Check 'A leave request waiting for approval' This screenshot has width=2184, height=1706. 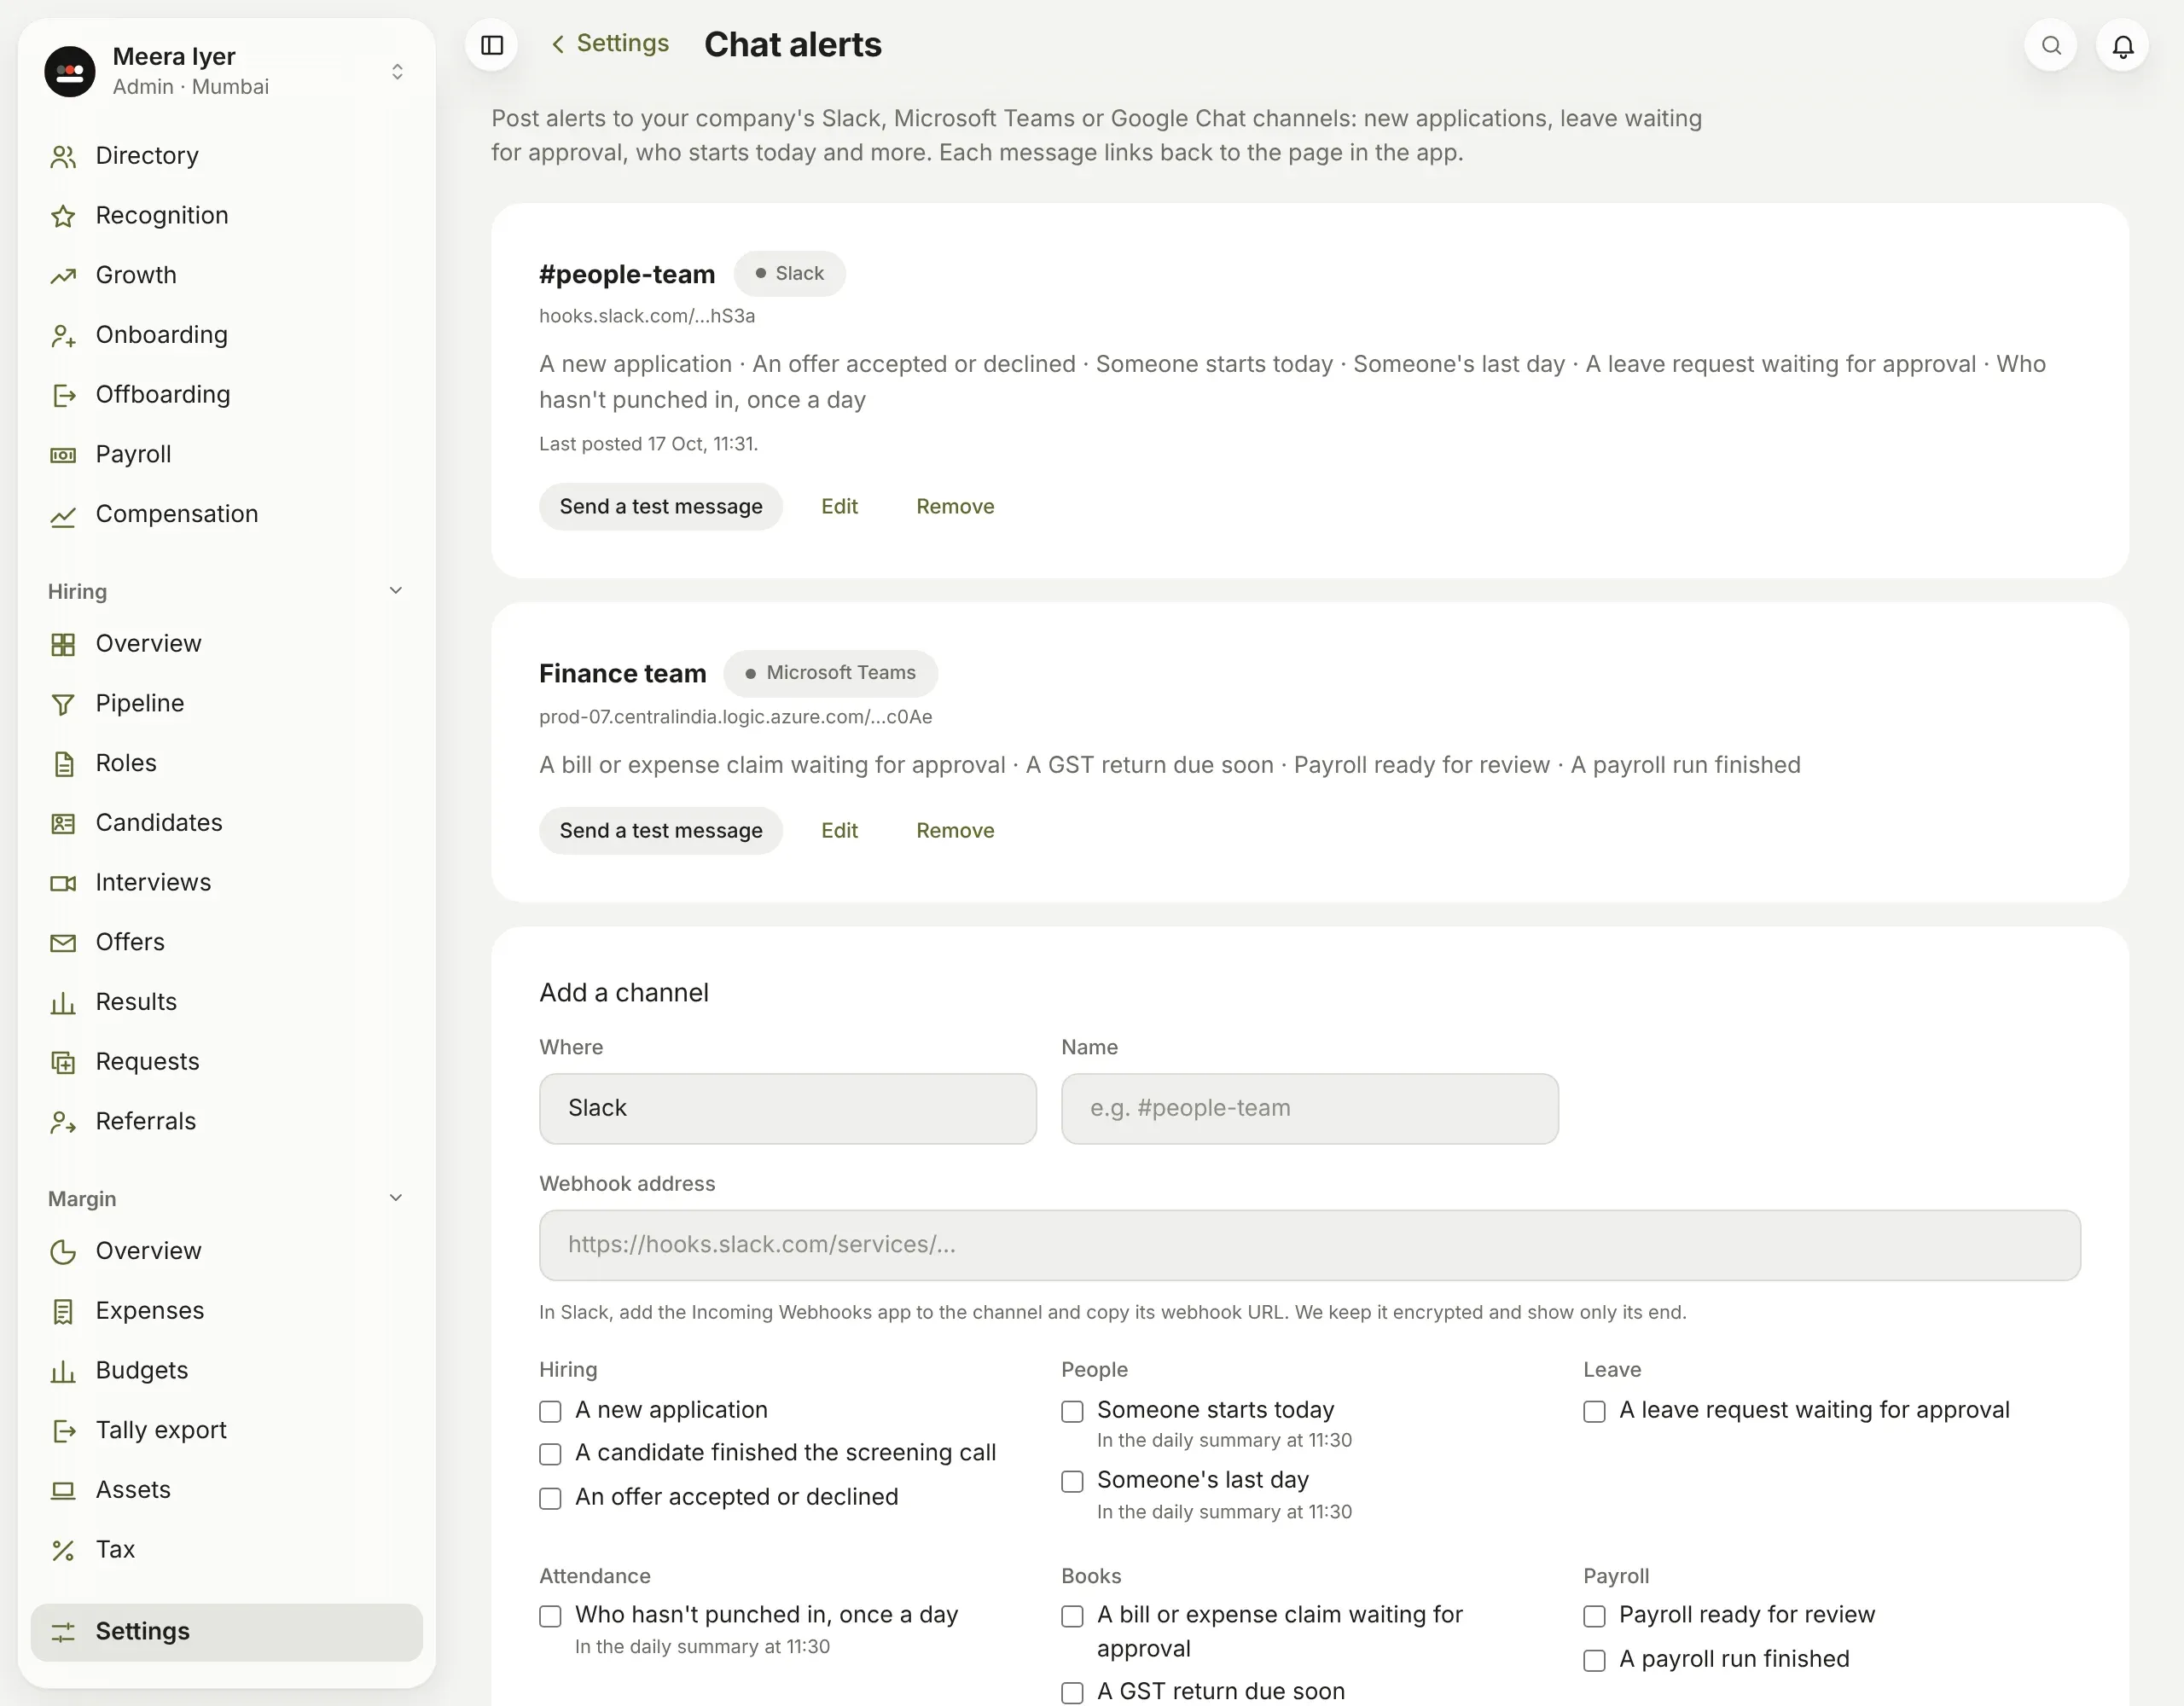click(1594, 1411)
